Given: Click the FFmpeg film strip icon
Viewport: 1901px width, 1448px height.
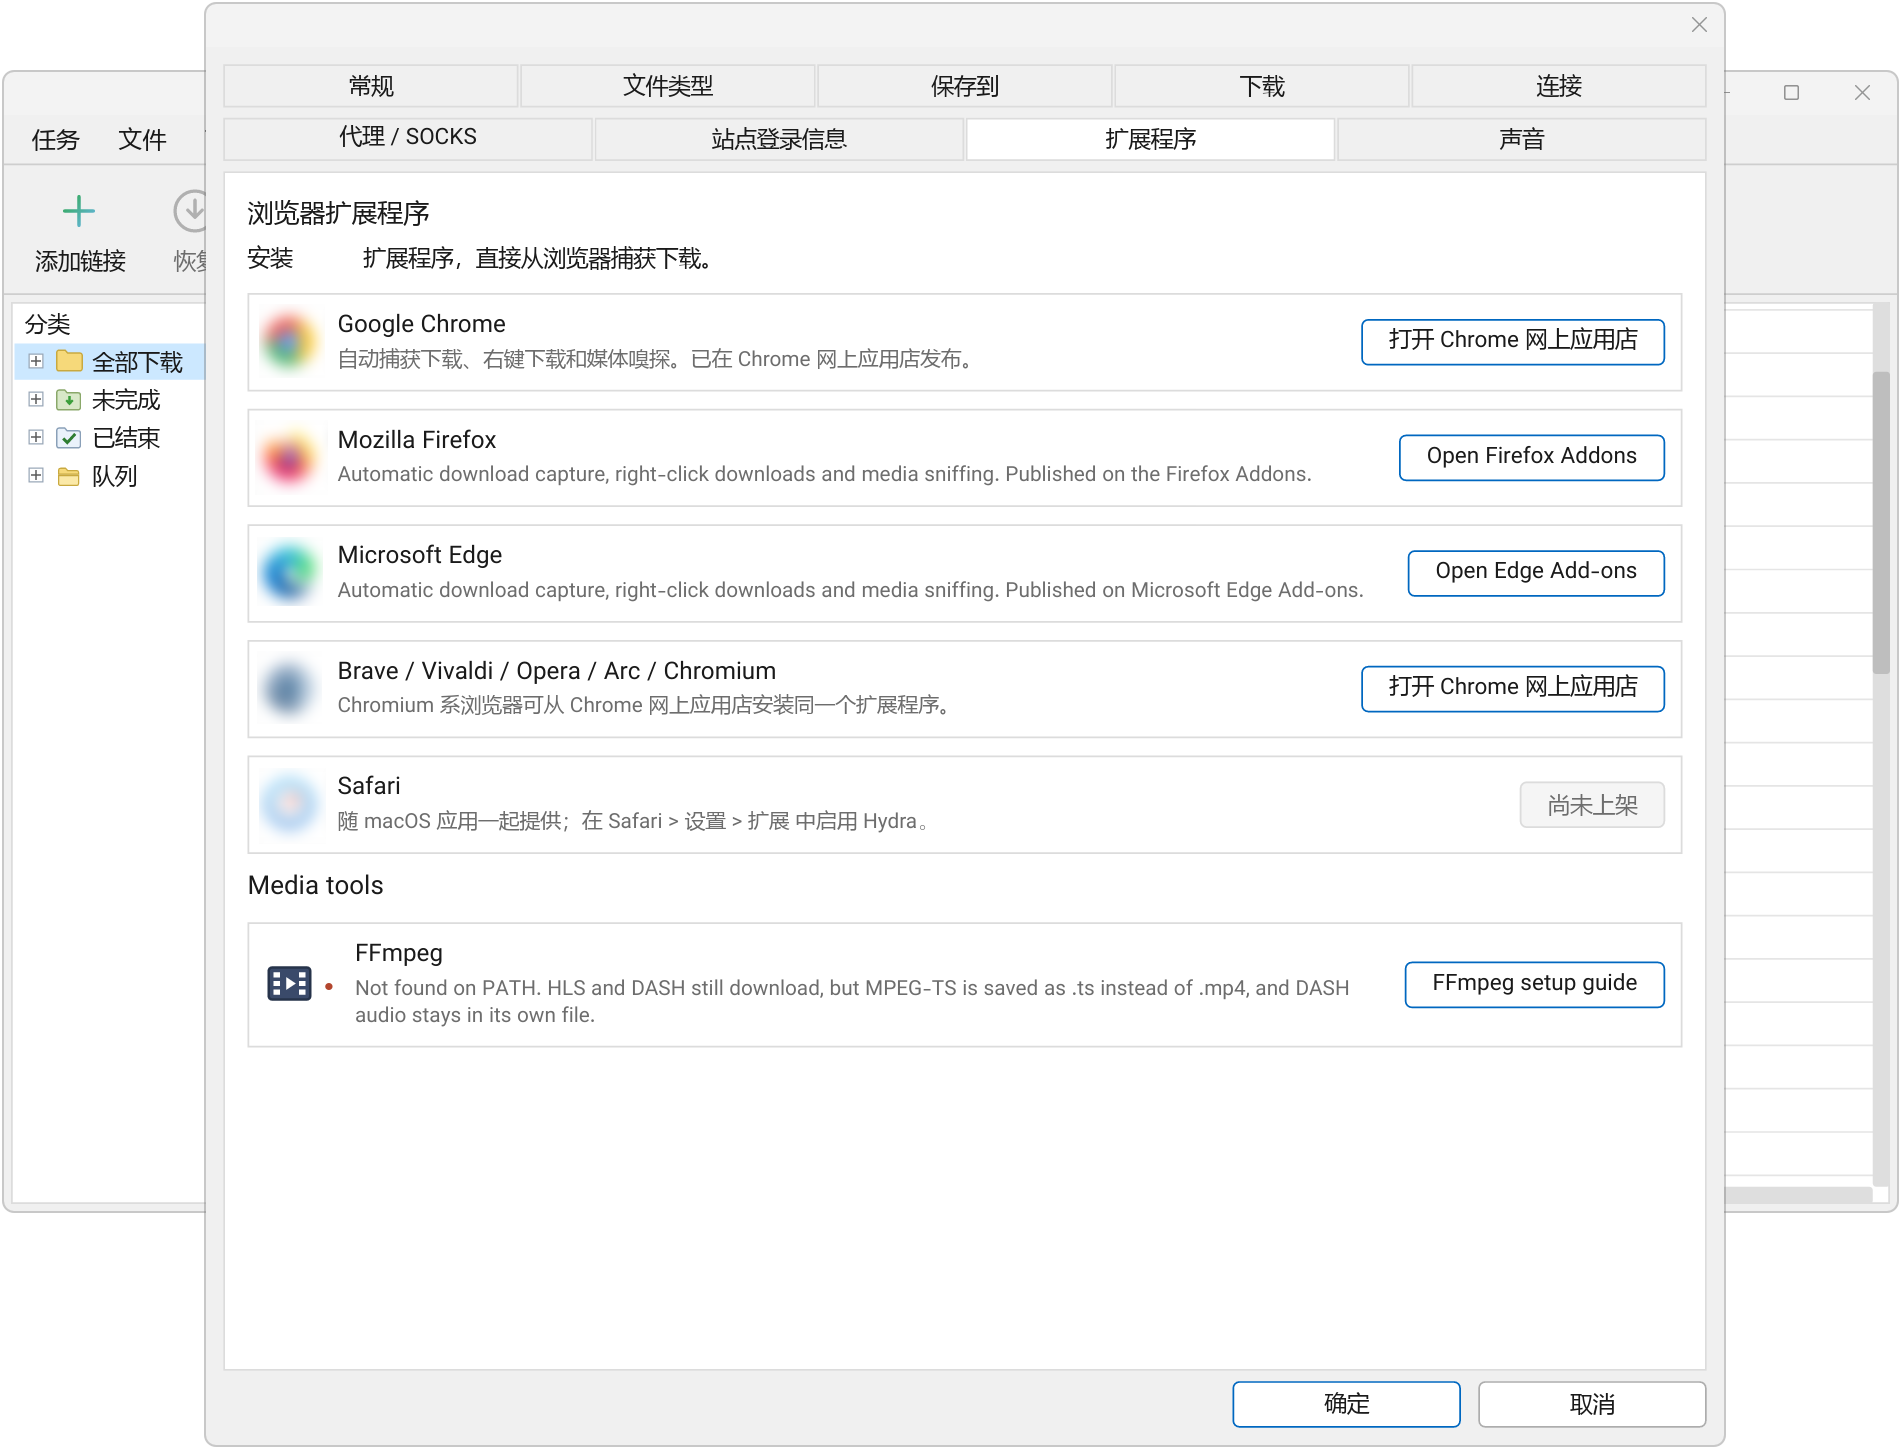Looking at the screenshot, I should coord(289,984).
